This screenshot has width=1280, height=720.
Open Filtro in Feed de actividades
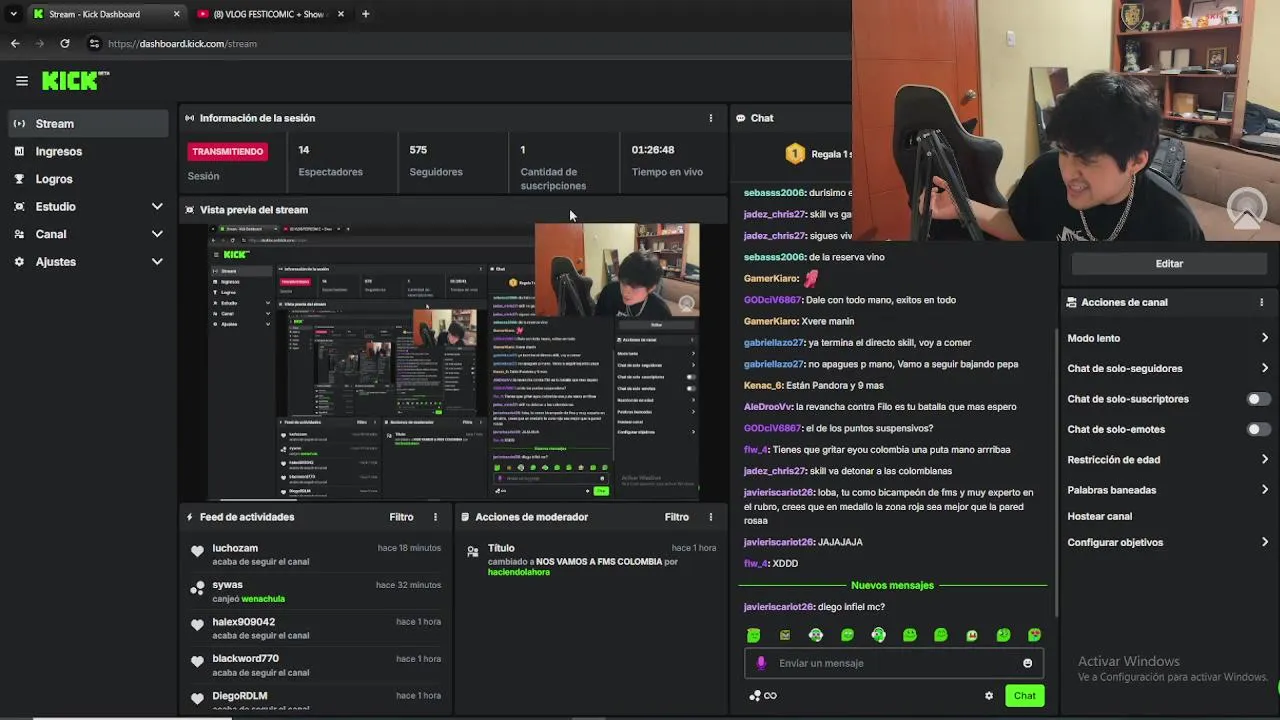[401, 517]
